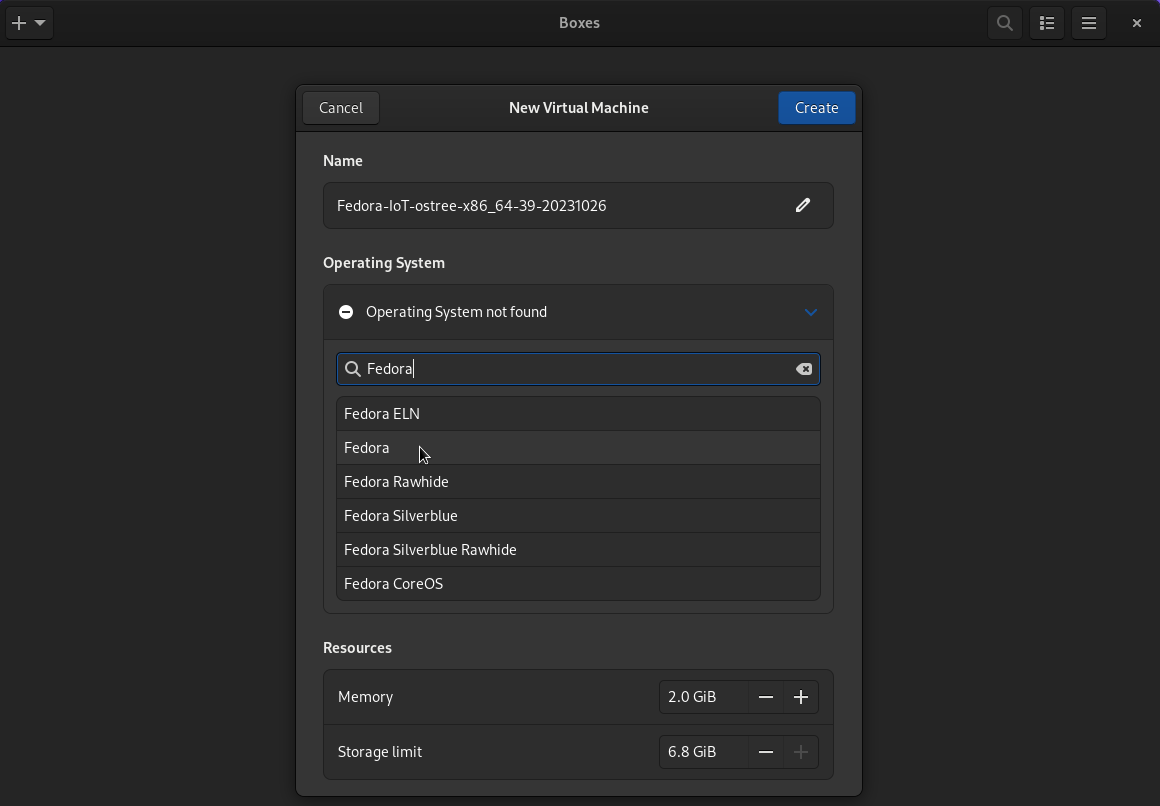Select Fedora Rawhide in the OS list
Screen dimensions: 1160x806
click(x=396, y=481)
